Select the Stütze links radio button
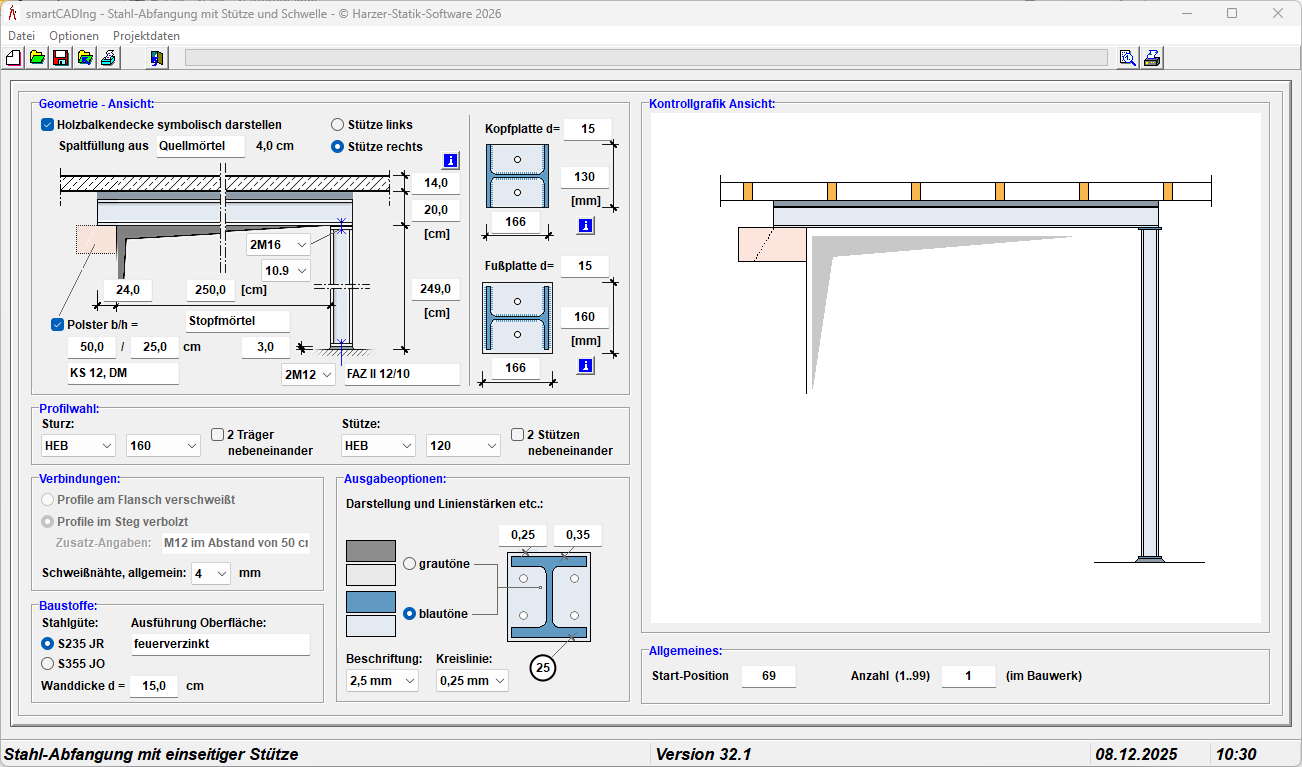 pyautogui.click(x=338, y=125)
